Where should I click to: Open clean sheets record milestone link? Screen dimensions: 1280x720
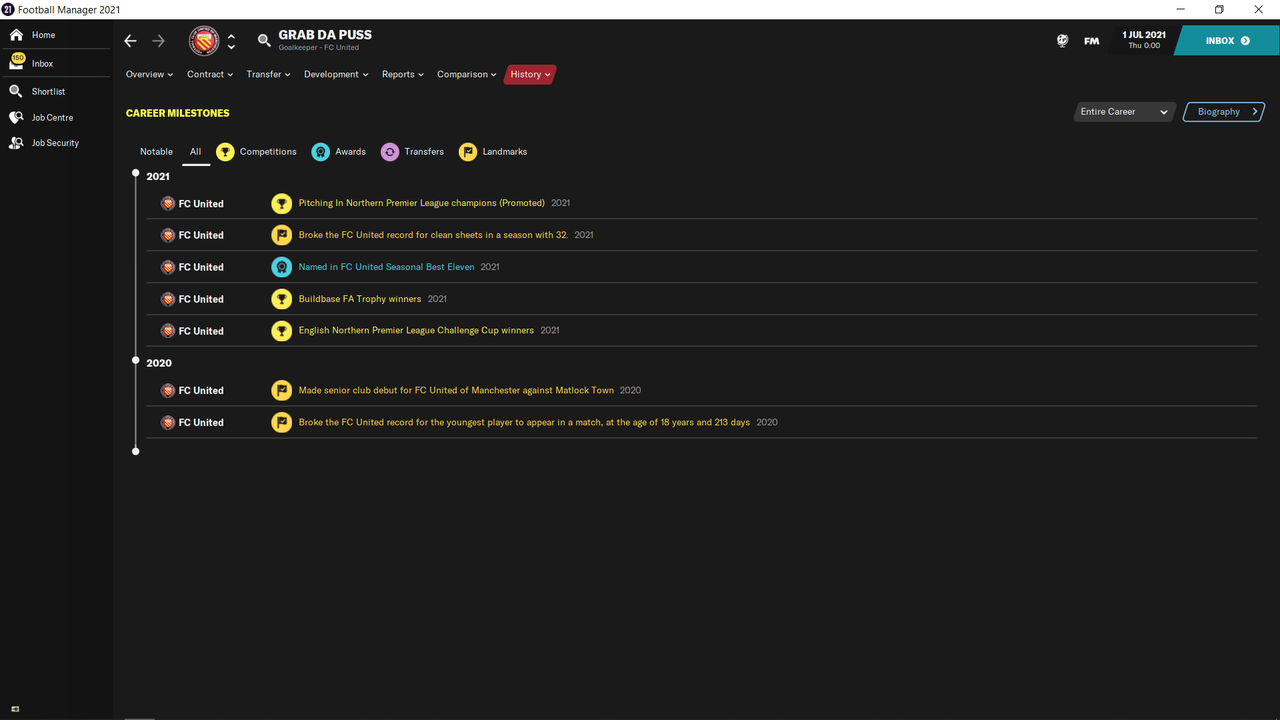coord(433,235)
